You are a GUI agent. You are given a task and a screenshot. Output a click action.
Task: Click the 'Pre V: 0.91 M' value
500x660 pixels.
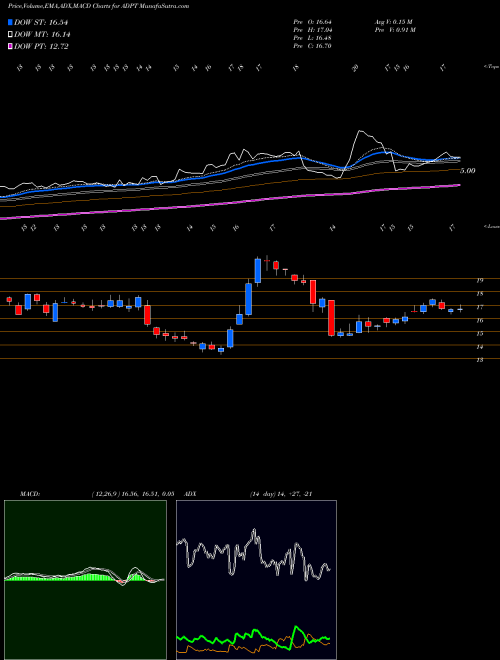tap(395, 30)
